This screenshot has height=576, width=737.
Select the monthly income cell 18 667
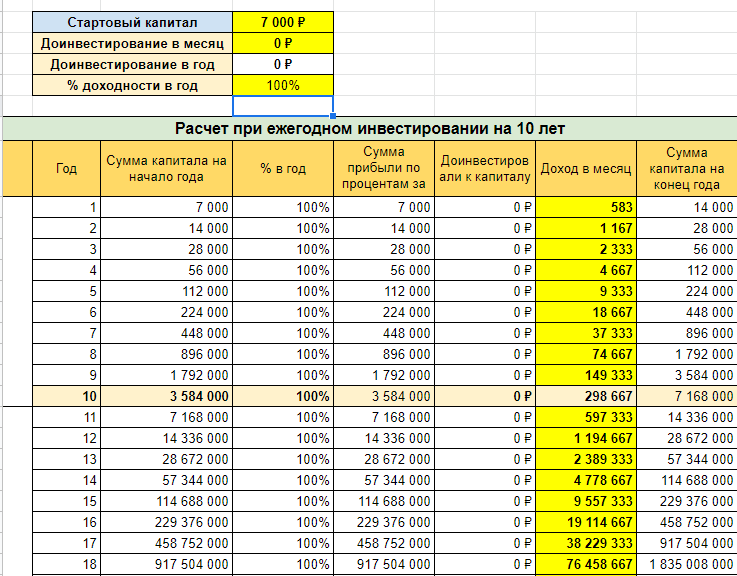pyautogui.click(x=586, y=312)
